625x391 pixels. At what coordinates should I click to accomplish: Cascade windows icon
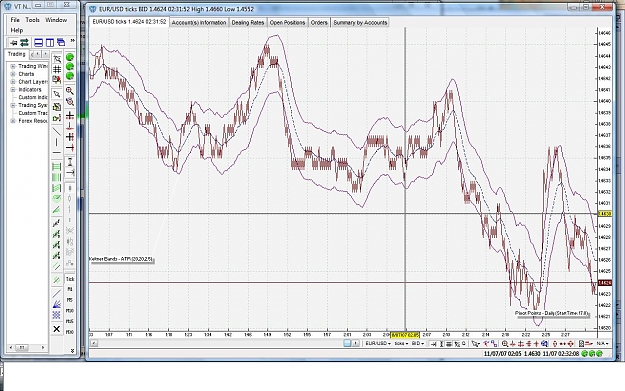point(61,42)
